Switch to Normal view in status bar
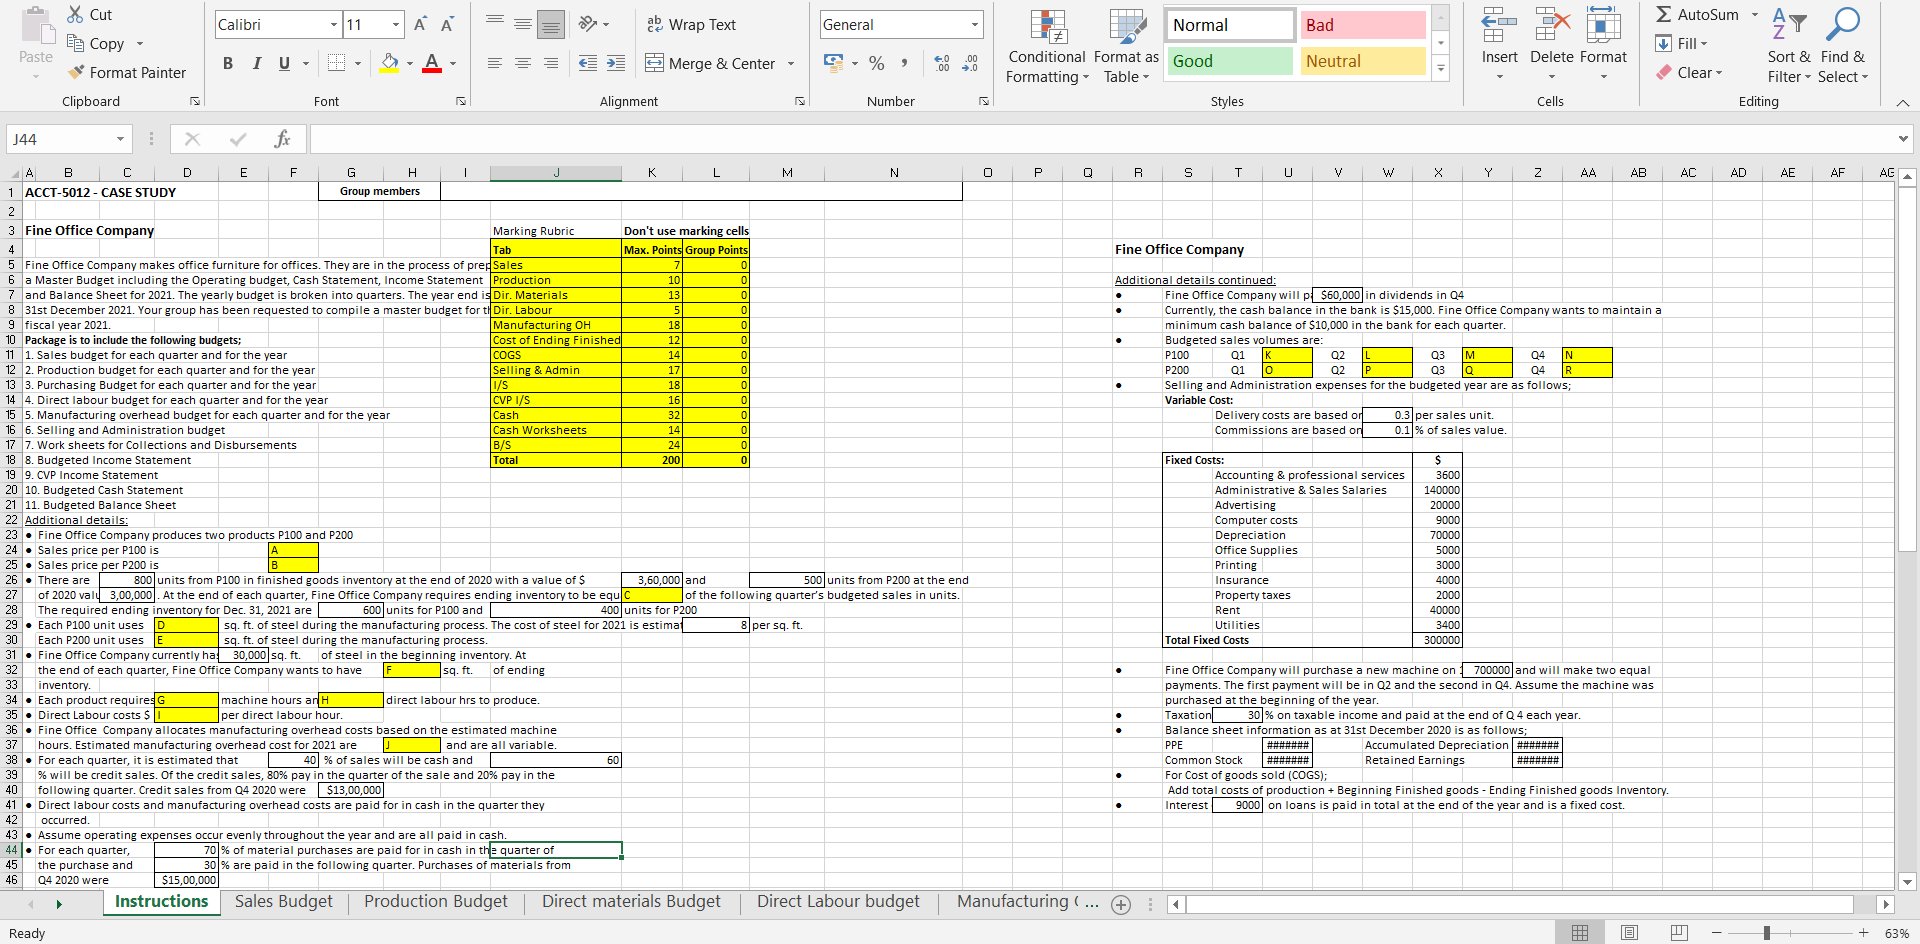 coord(1580,933)
